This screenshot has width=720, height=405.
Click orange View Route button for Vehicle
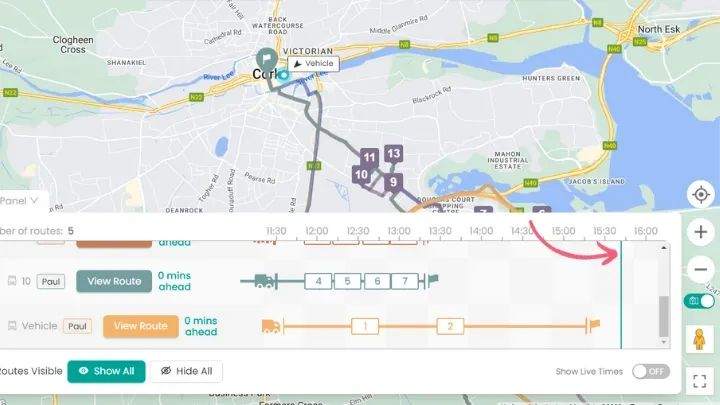click(x=141, y=326)
